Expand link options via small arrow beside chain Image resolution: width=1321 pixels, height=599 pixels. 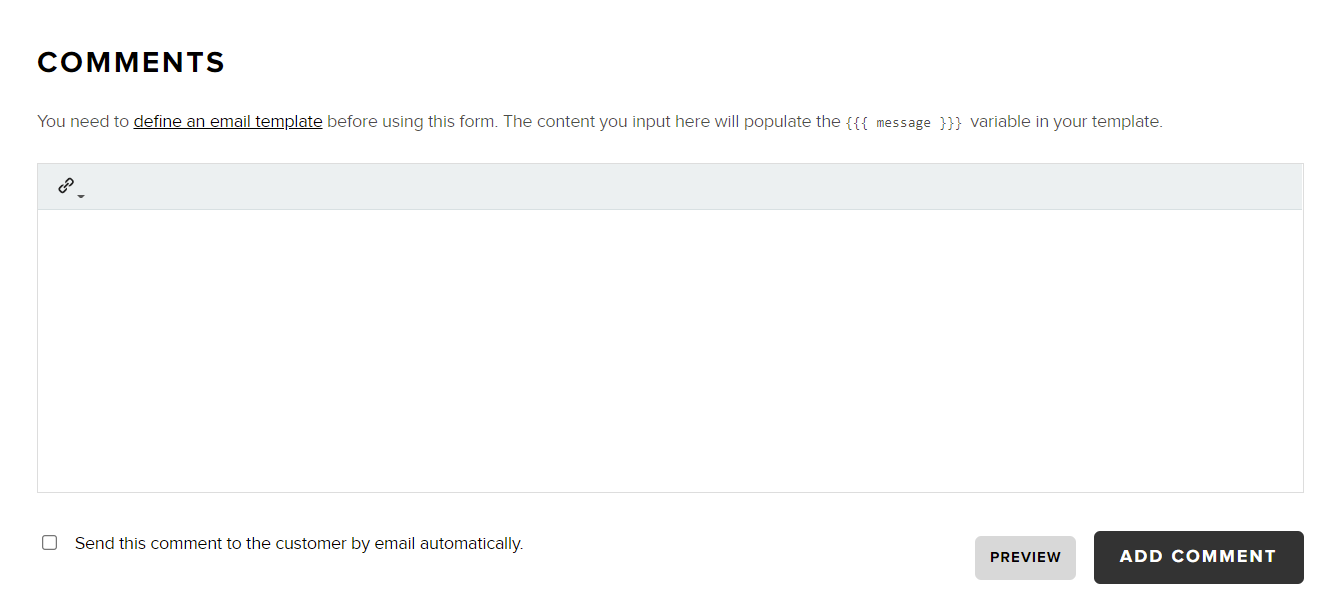(x=81, y=196)
